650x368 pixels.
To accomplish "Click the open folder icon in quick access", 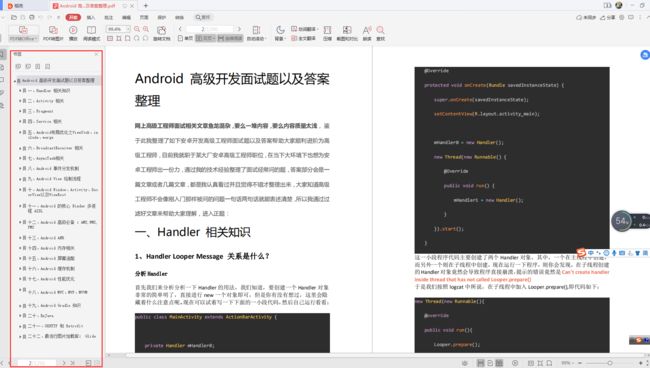I will pyautogui.click(x=14, y=17).
